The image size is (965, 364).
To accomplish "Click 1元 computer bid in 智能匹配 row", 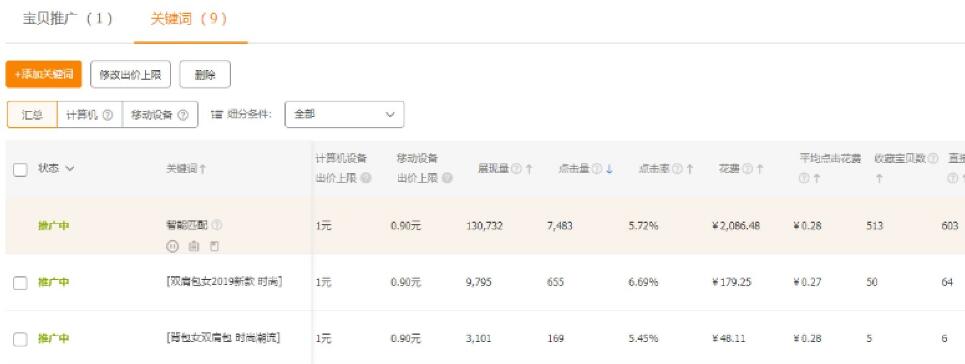I will click(324, 226).
